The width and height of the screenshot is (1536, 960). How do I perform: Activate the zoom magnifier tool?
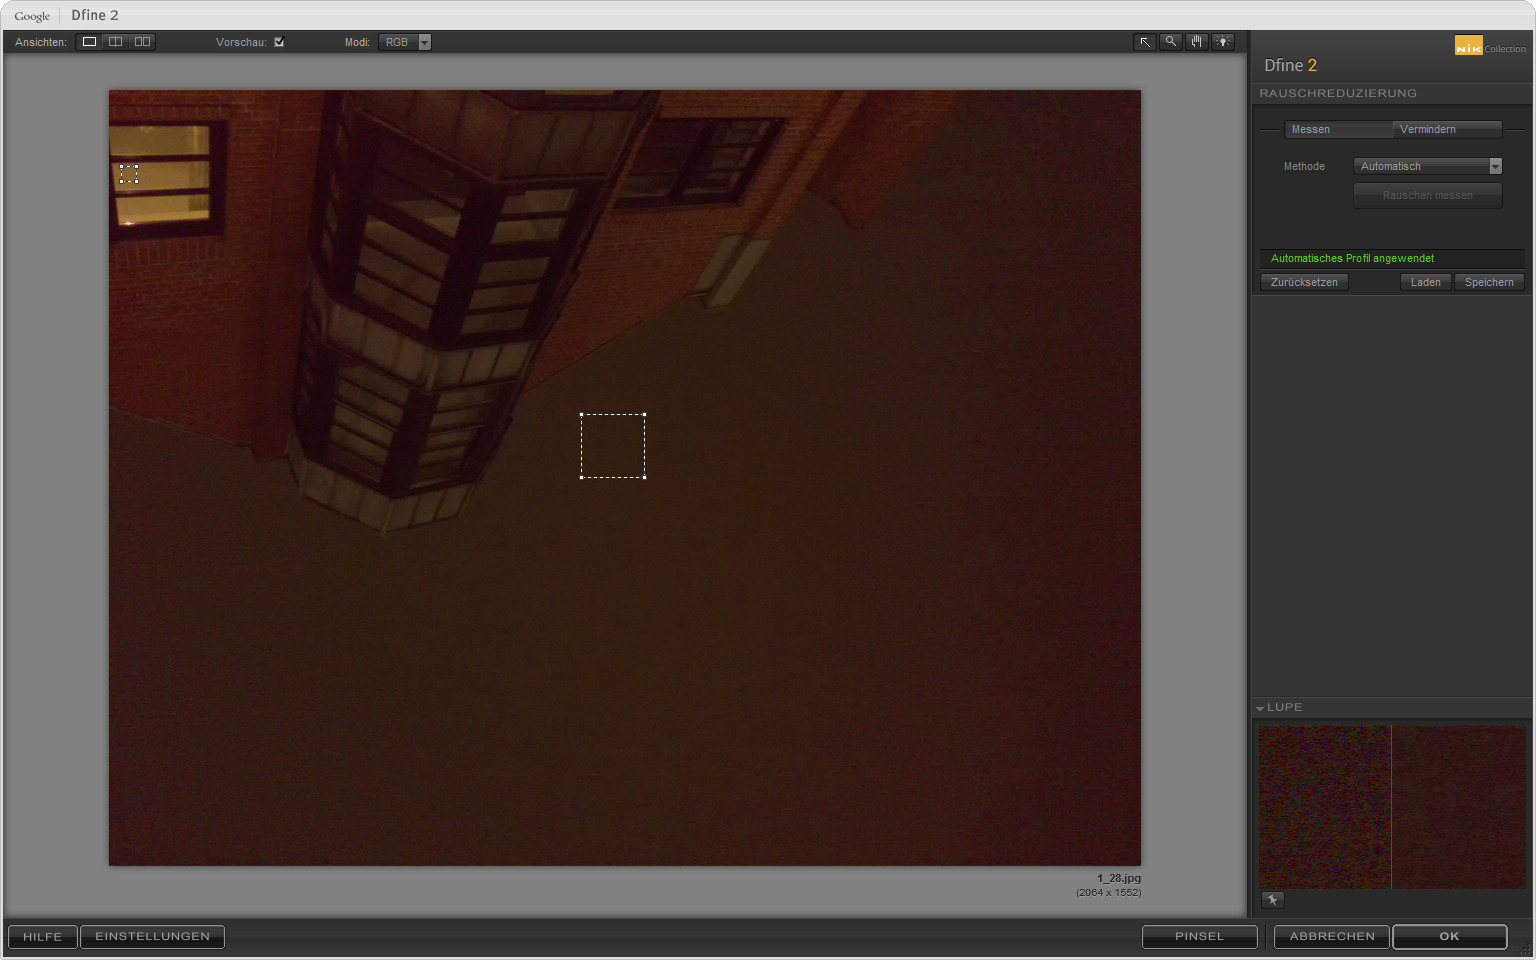1171,42
